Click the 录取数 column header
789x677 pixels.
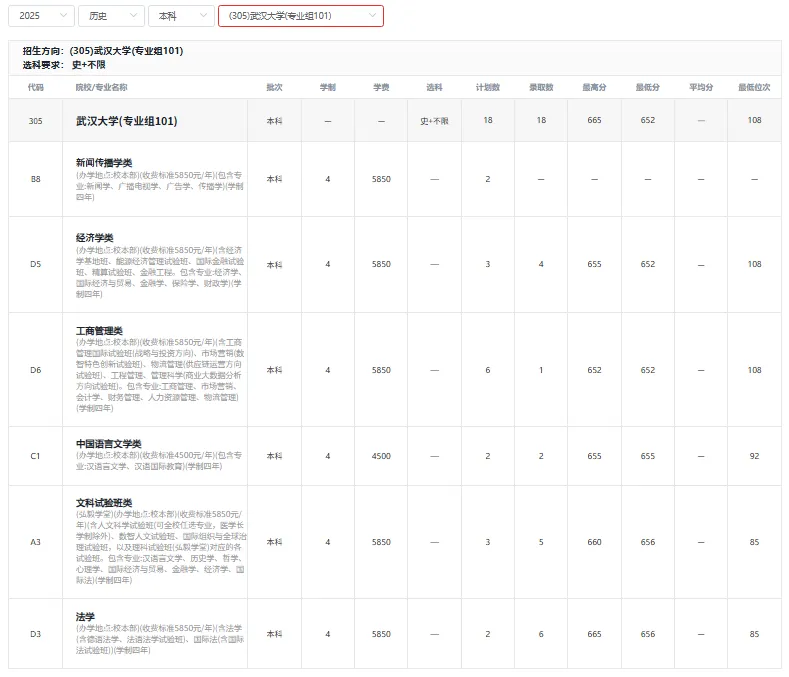[541, 87]
